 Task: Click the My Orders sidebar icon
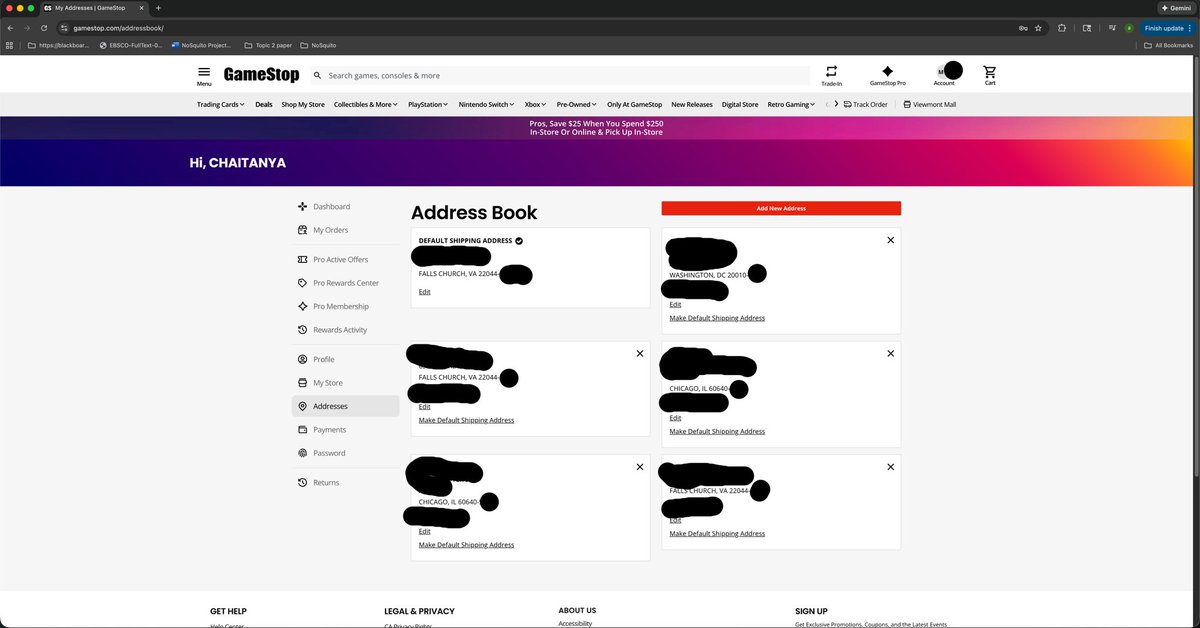click(303, 230)
